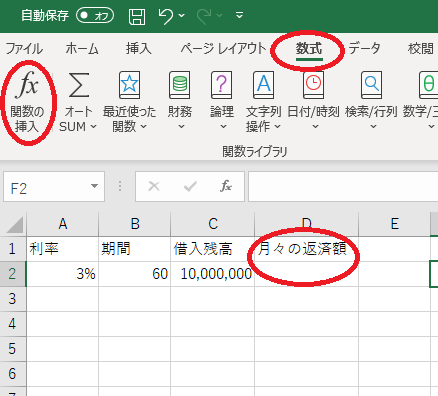Select column D header

pyautogui.click(x=307, y=224)
